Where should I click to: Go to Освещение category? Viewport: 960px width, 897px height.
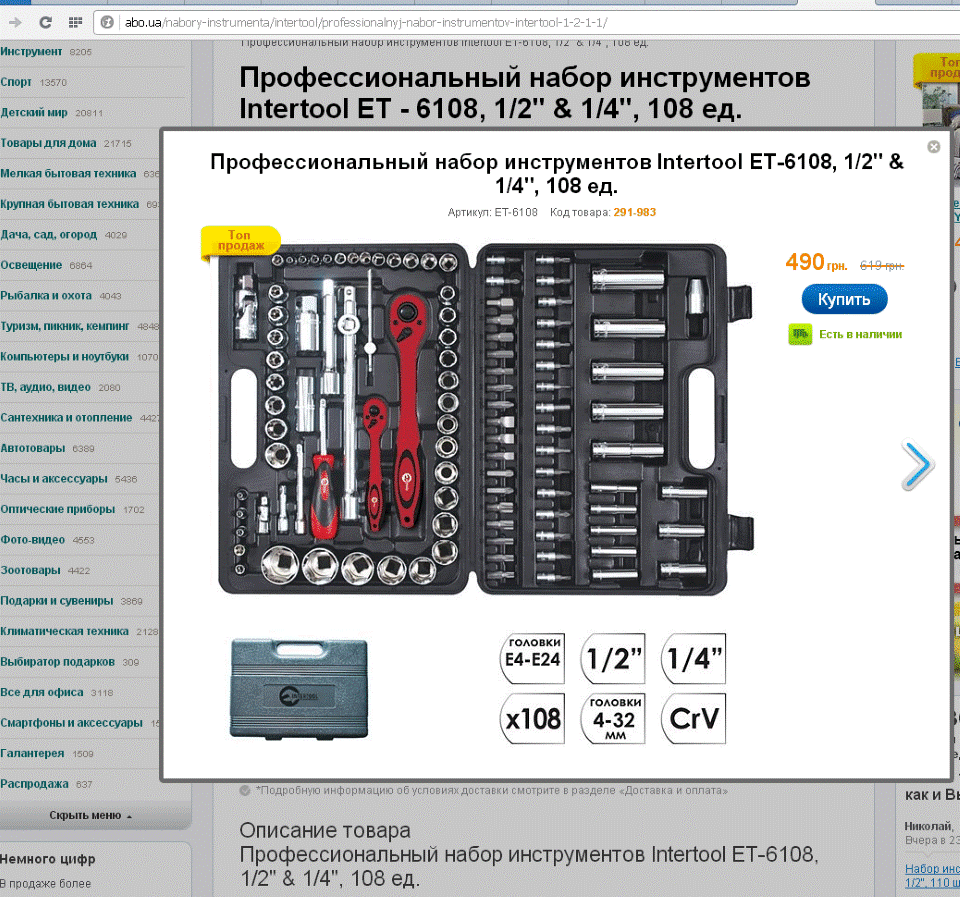[31, 265]
